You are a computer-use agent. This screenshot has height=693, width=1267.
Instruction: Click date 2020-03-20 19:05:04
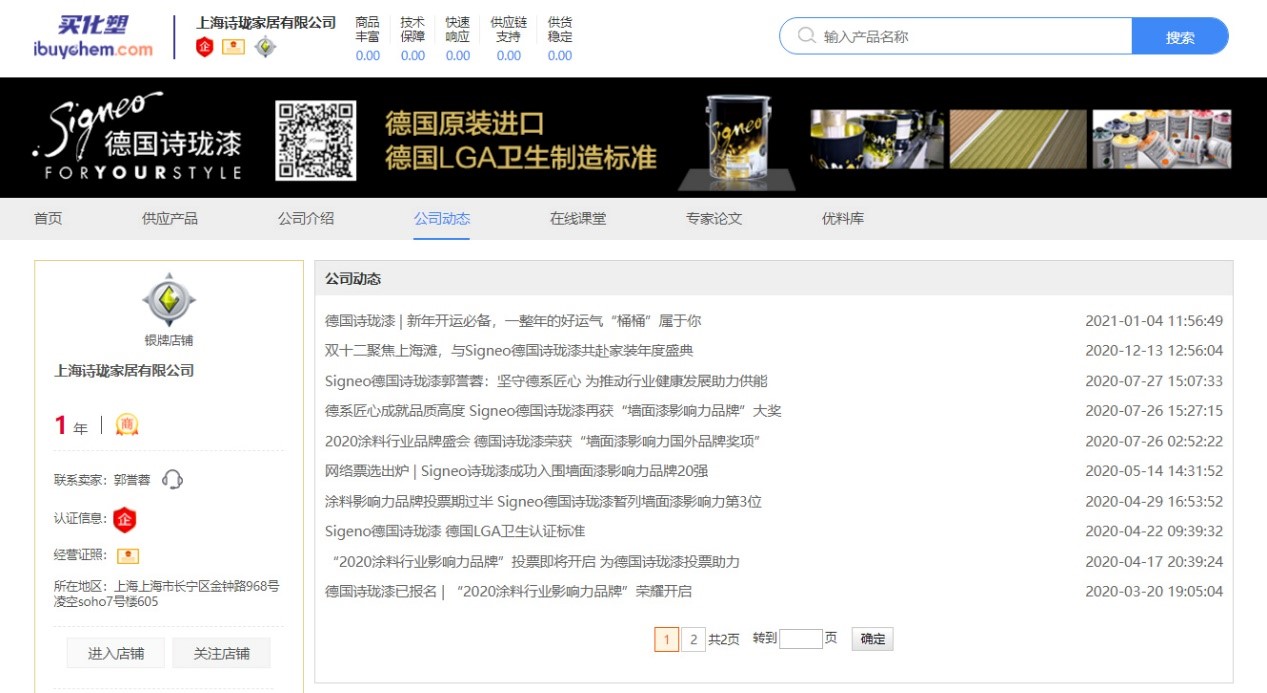pyautogui.click(x=1154, y=591)
